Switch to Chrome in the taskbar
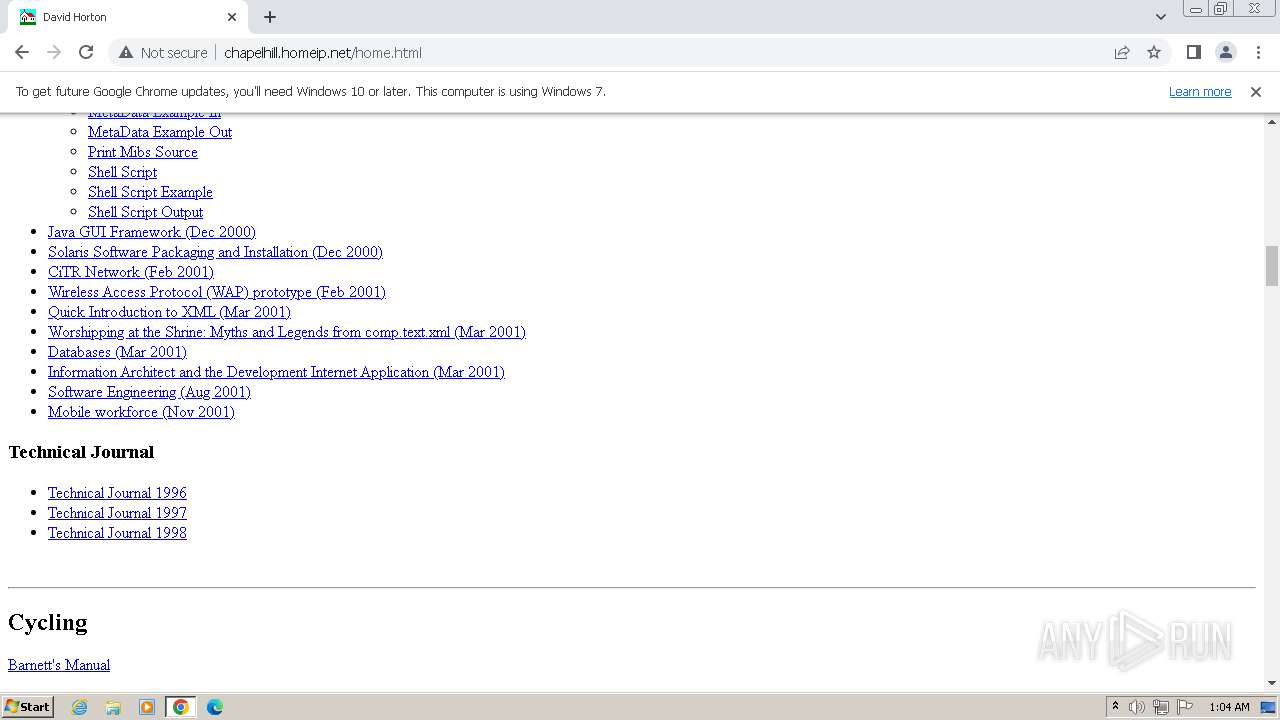The image size is (1280, 720). pyautogui.click(x=181, y=707)
